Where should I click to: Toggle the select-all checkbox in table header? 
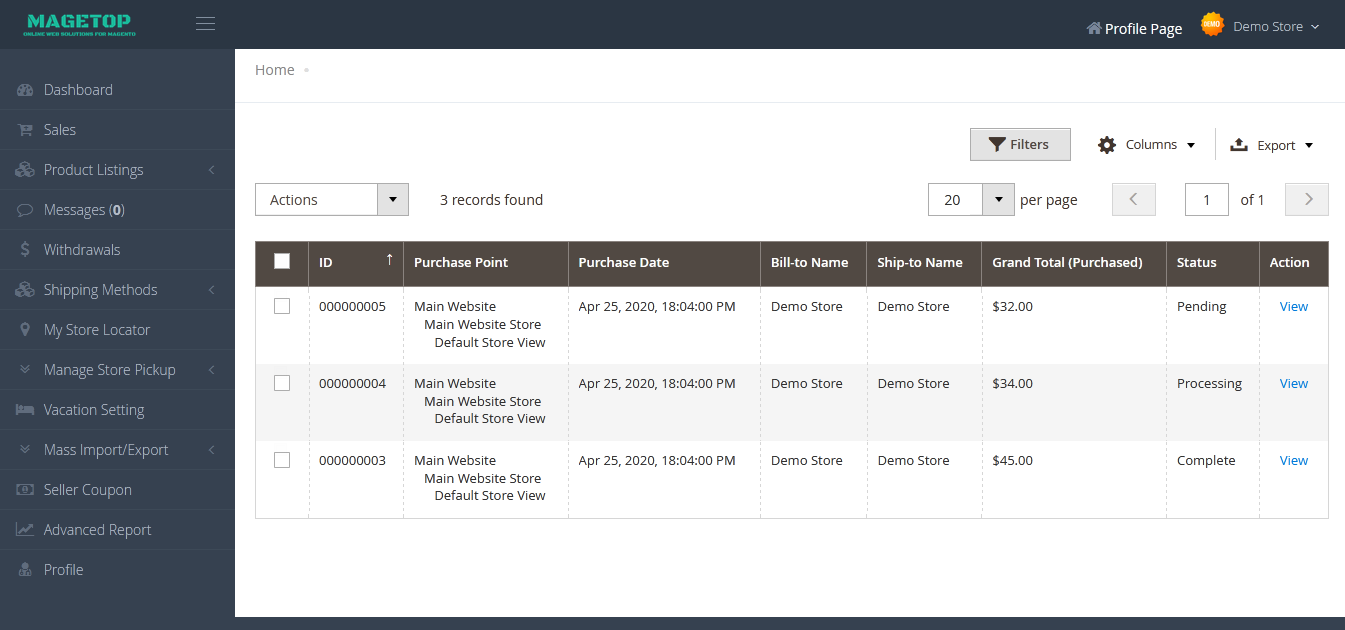282,261
